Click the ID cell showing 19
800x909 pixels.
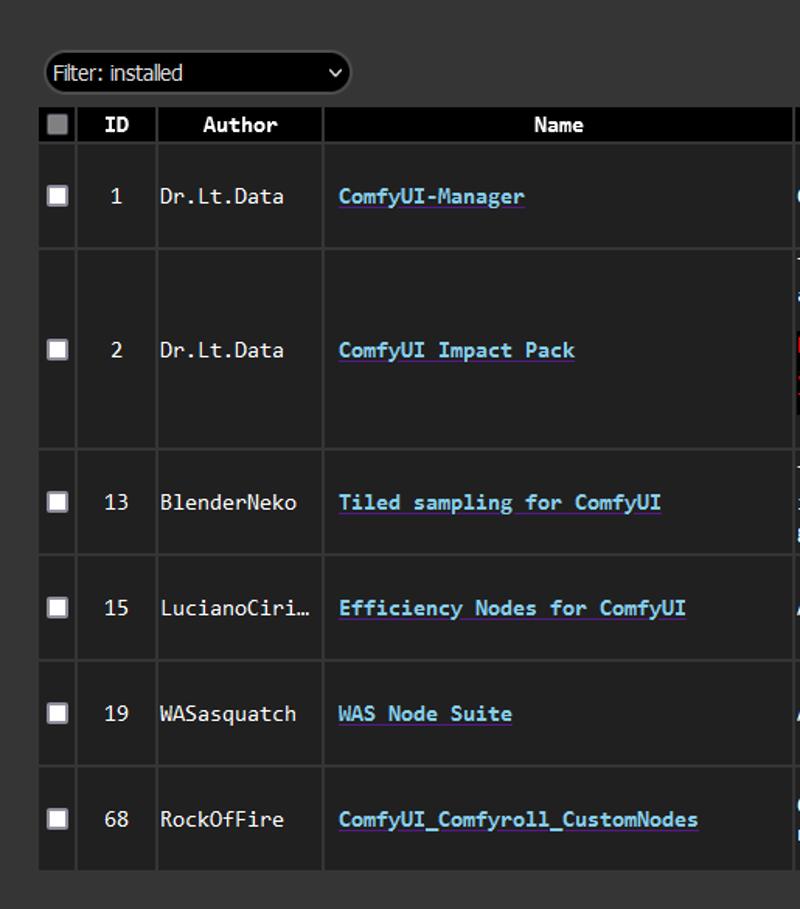coord(117,713)
